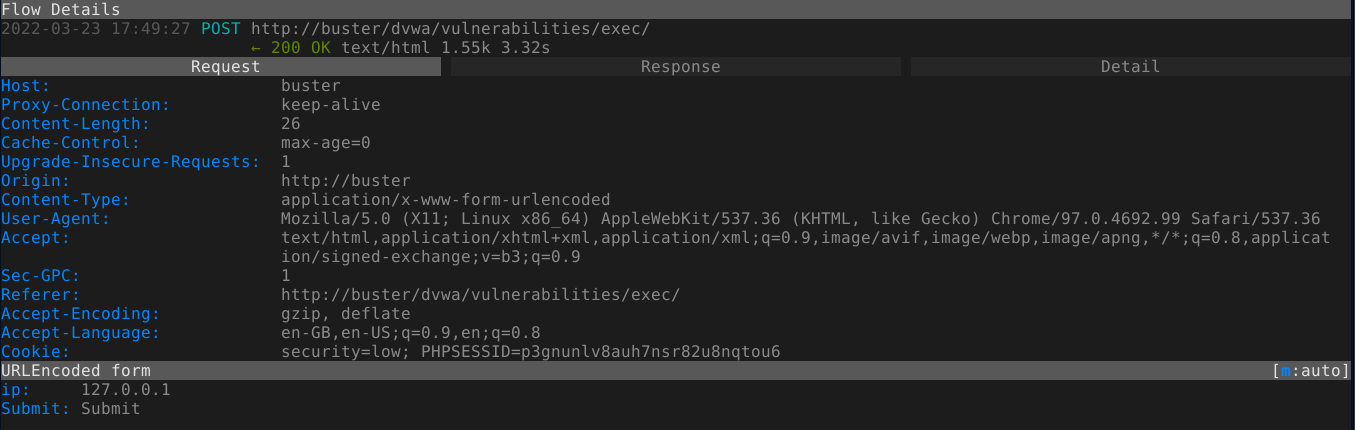Select the Proxy-Connection header name
Screen dimensions: 1355x430
tap(85, 105)
